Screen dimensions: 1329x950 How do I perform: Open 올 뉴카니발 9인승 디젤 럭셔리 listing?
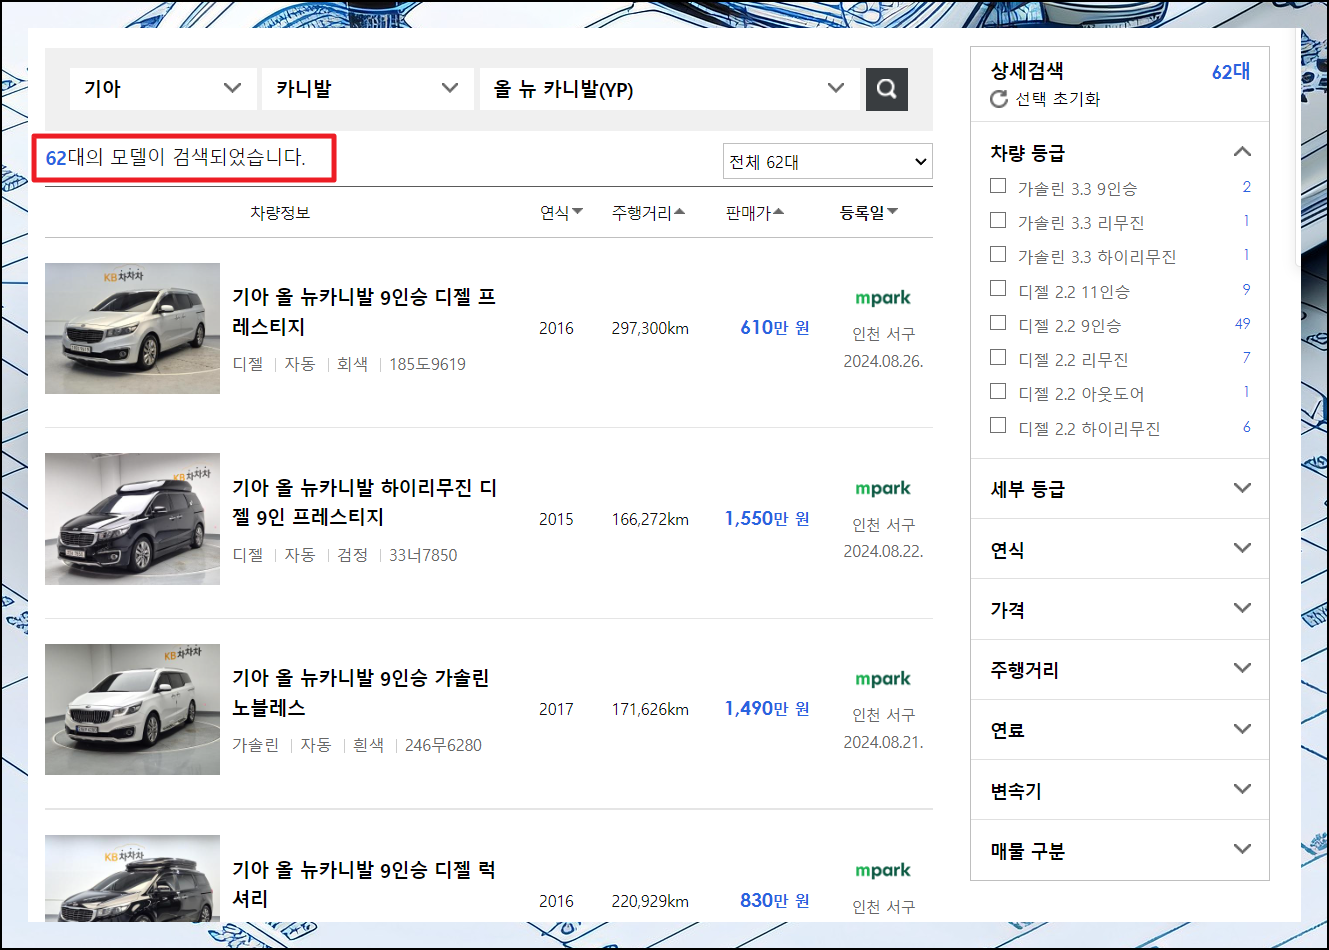[x=364, y=884]
